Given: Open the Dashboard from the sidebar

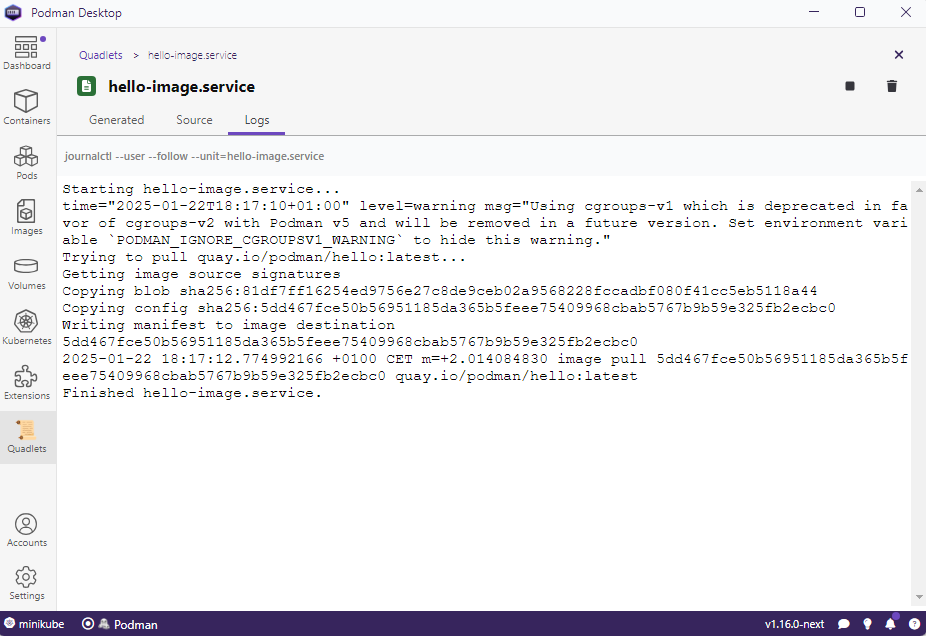Looking at the screenshot, I should (x=26, y=54).
